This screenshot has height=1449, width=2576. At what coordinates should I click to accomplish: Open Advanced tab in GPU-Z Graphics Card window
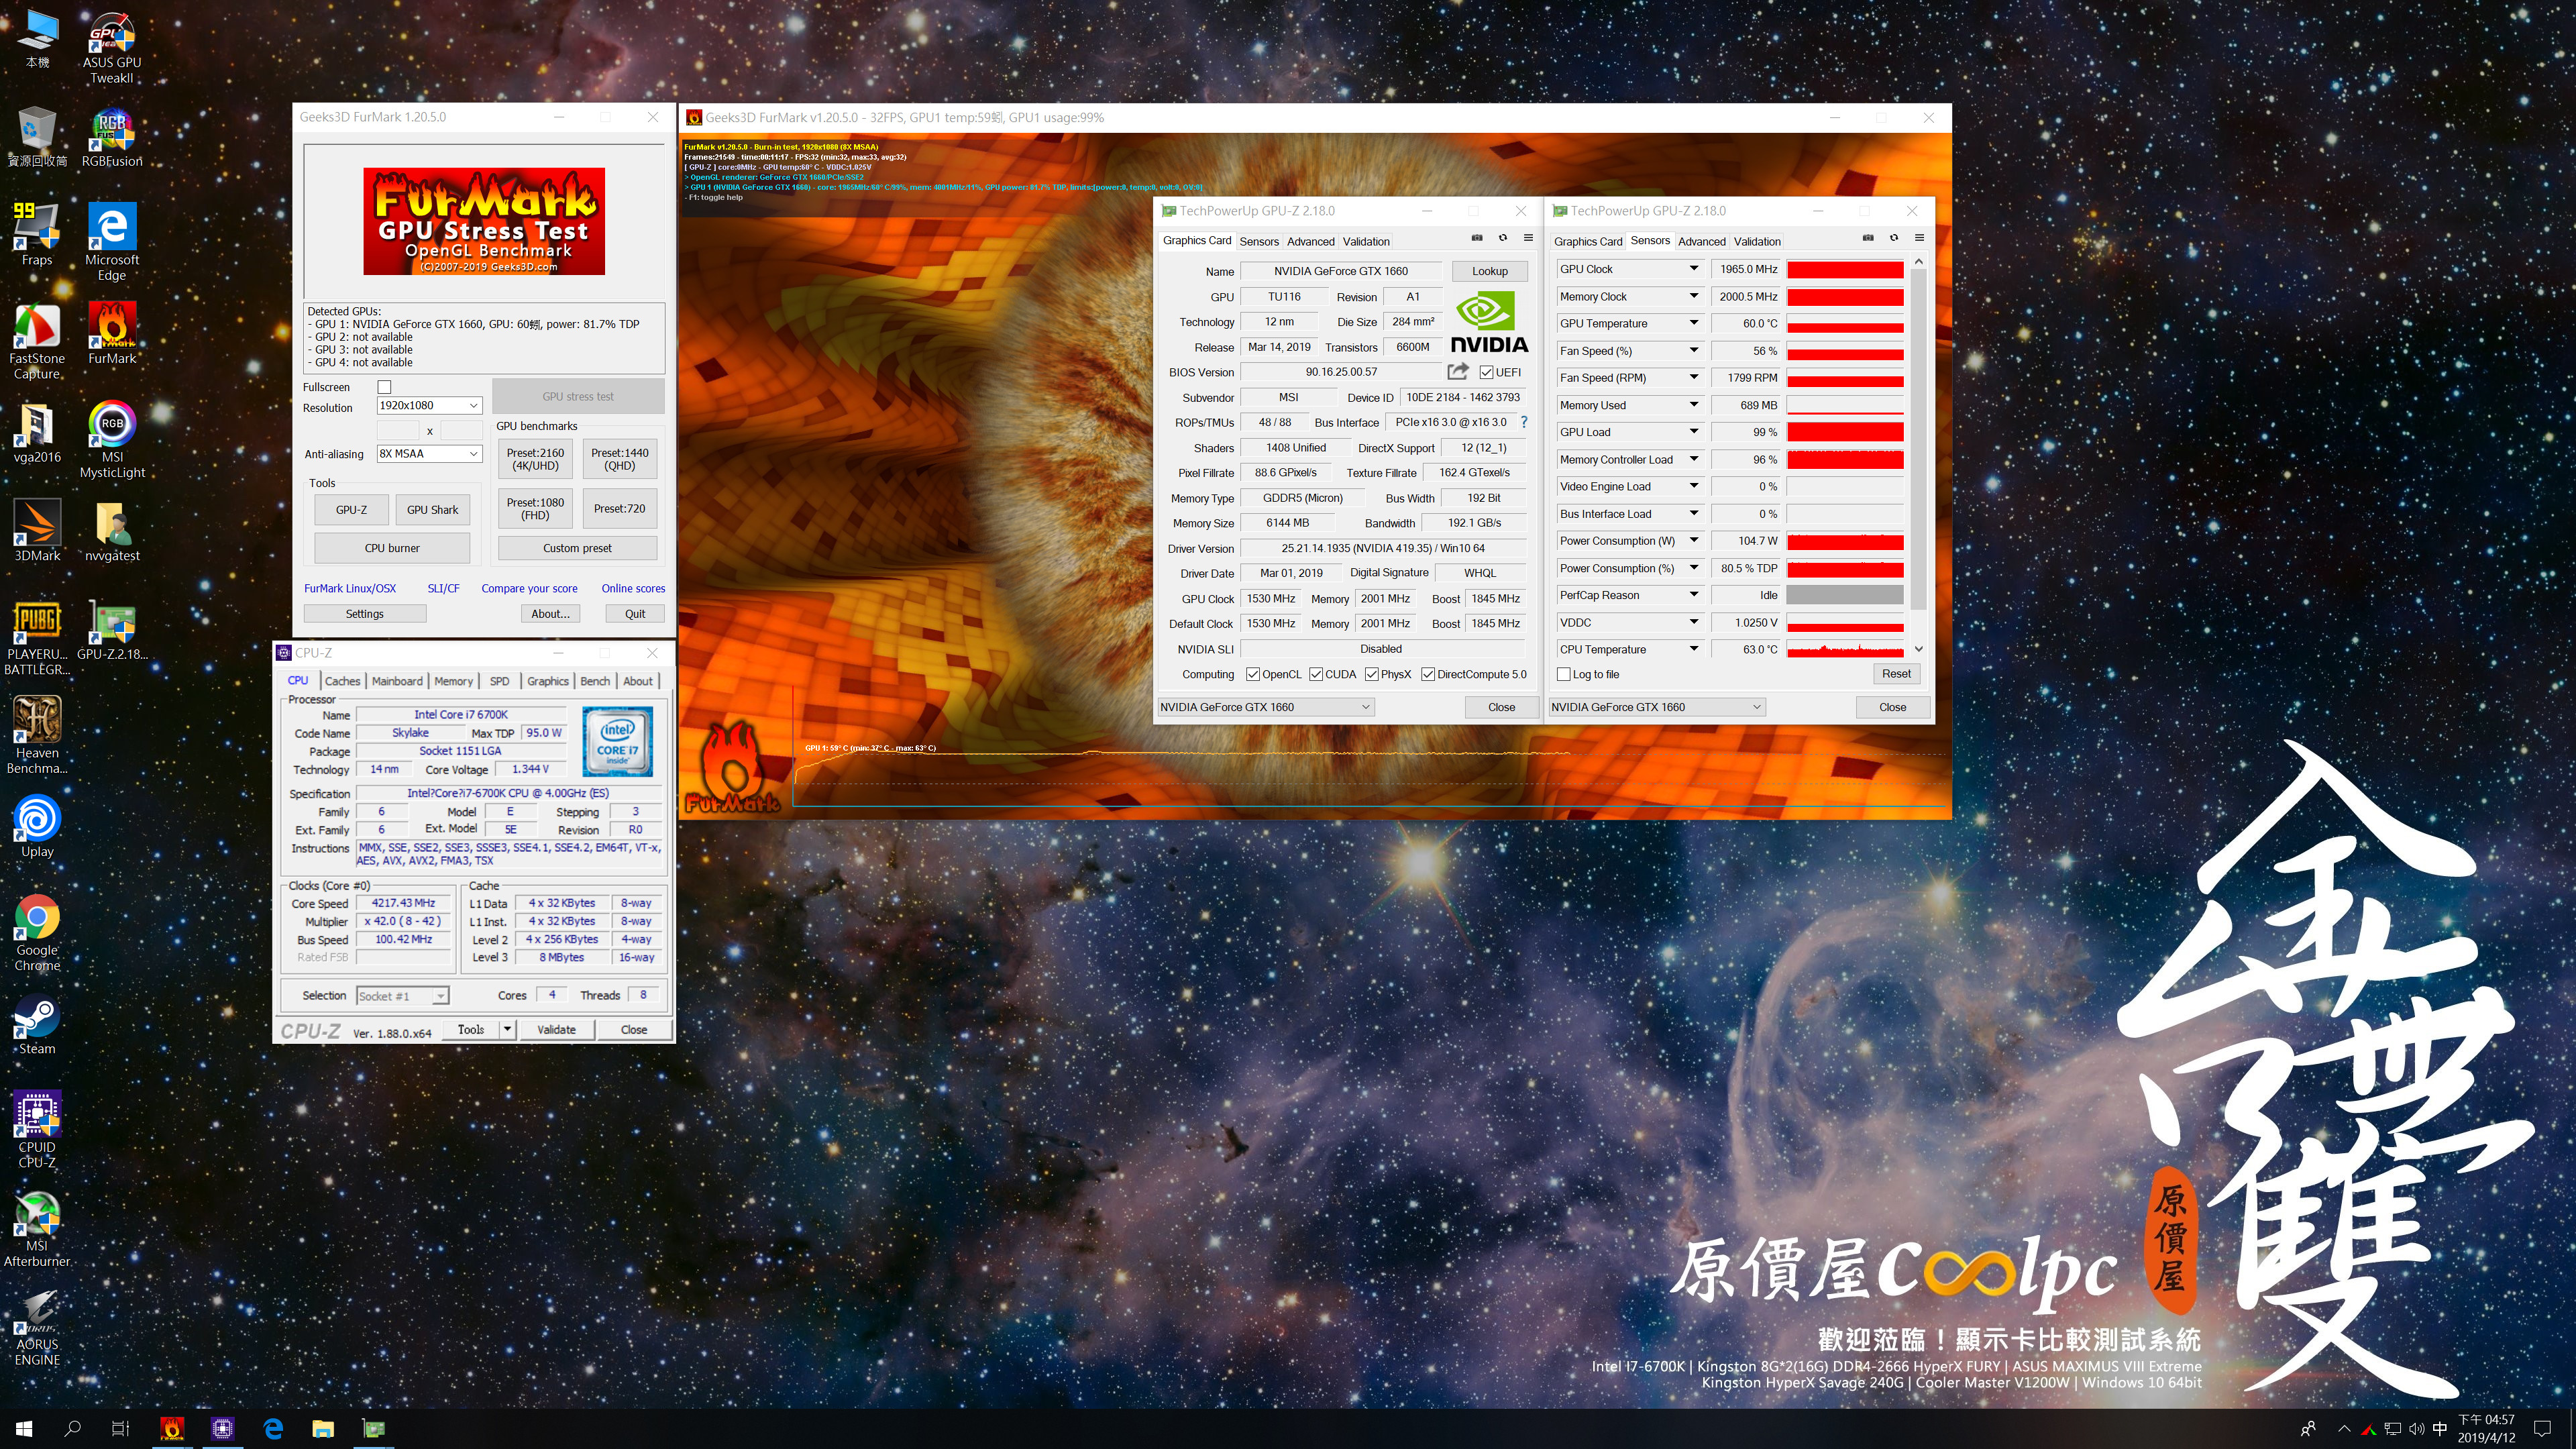1310,241
